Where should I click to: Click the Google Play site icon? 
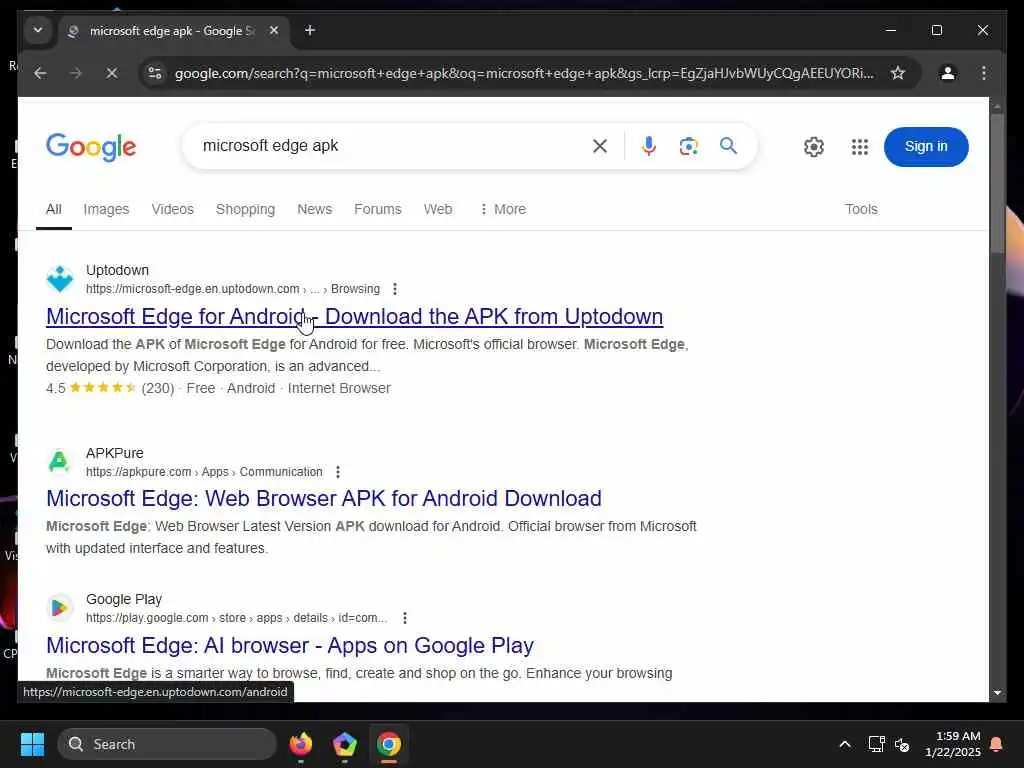pyautogui.click(x=59, y=608)
